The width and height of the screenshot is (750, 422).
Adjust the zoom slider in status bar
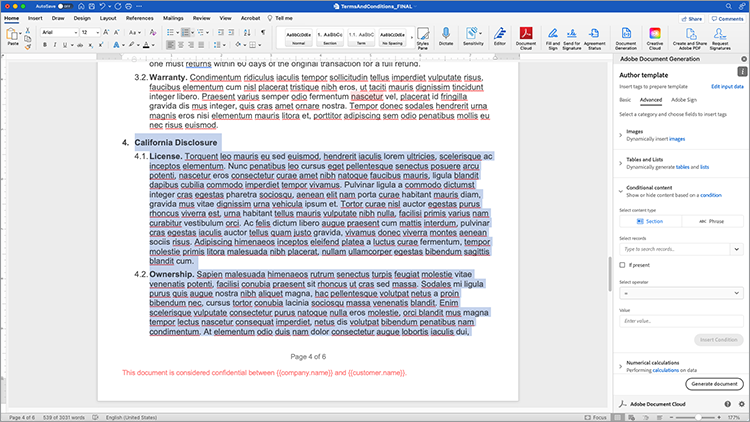pos(700,416)
